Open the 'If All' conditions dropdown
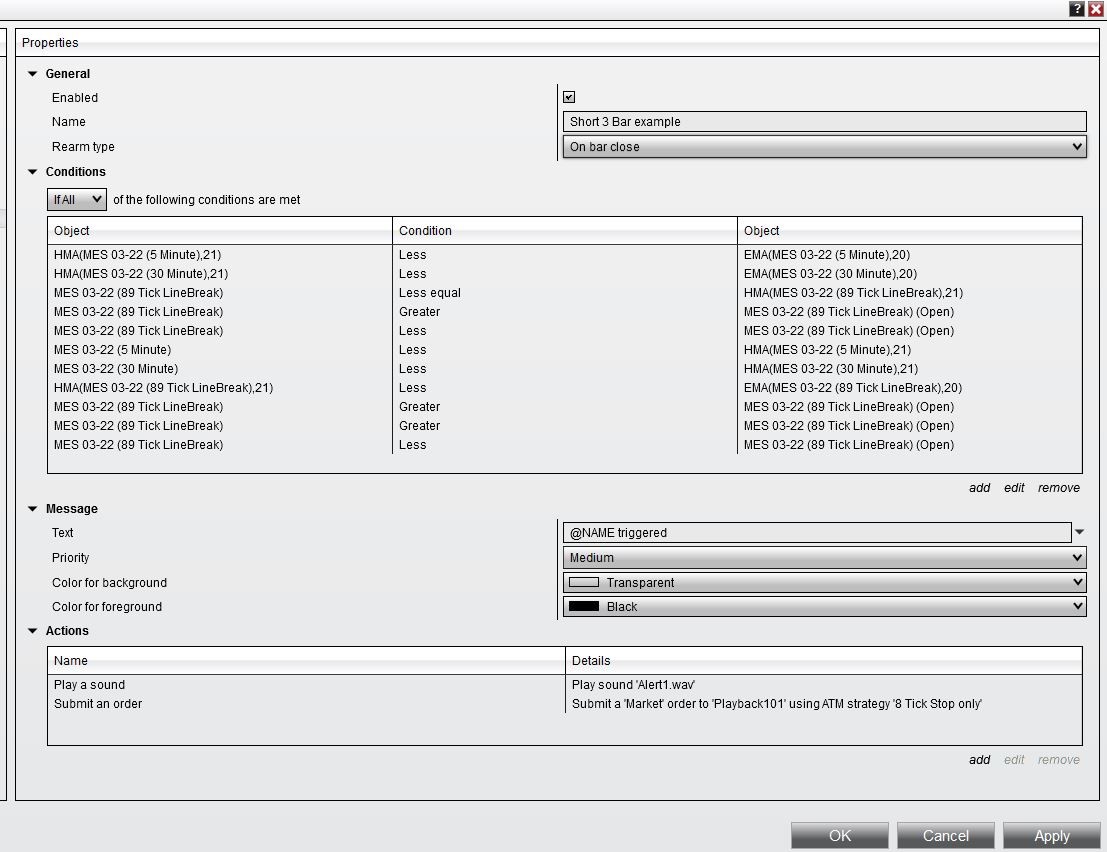1107x852 pixels. 77,200
